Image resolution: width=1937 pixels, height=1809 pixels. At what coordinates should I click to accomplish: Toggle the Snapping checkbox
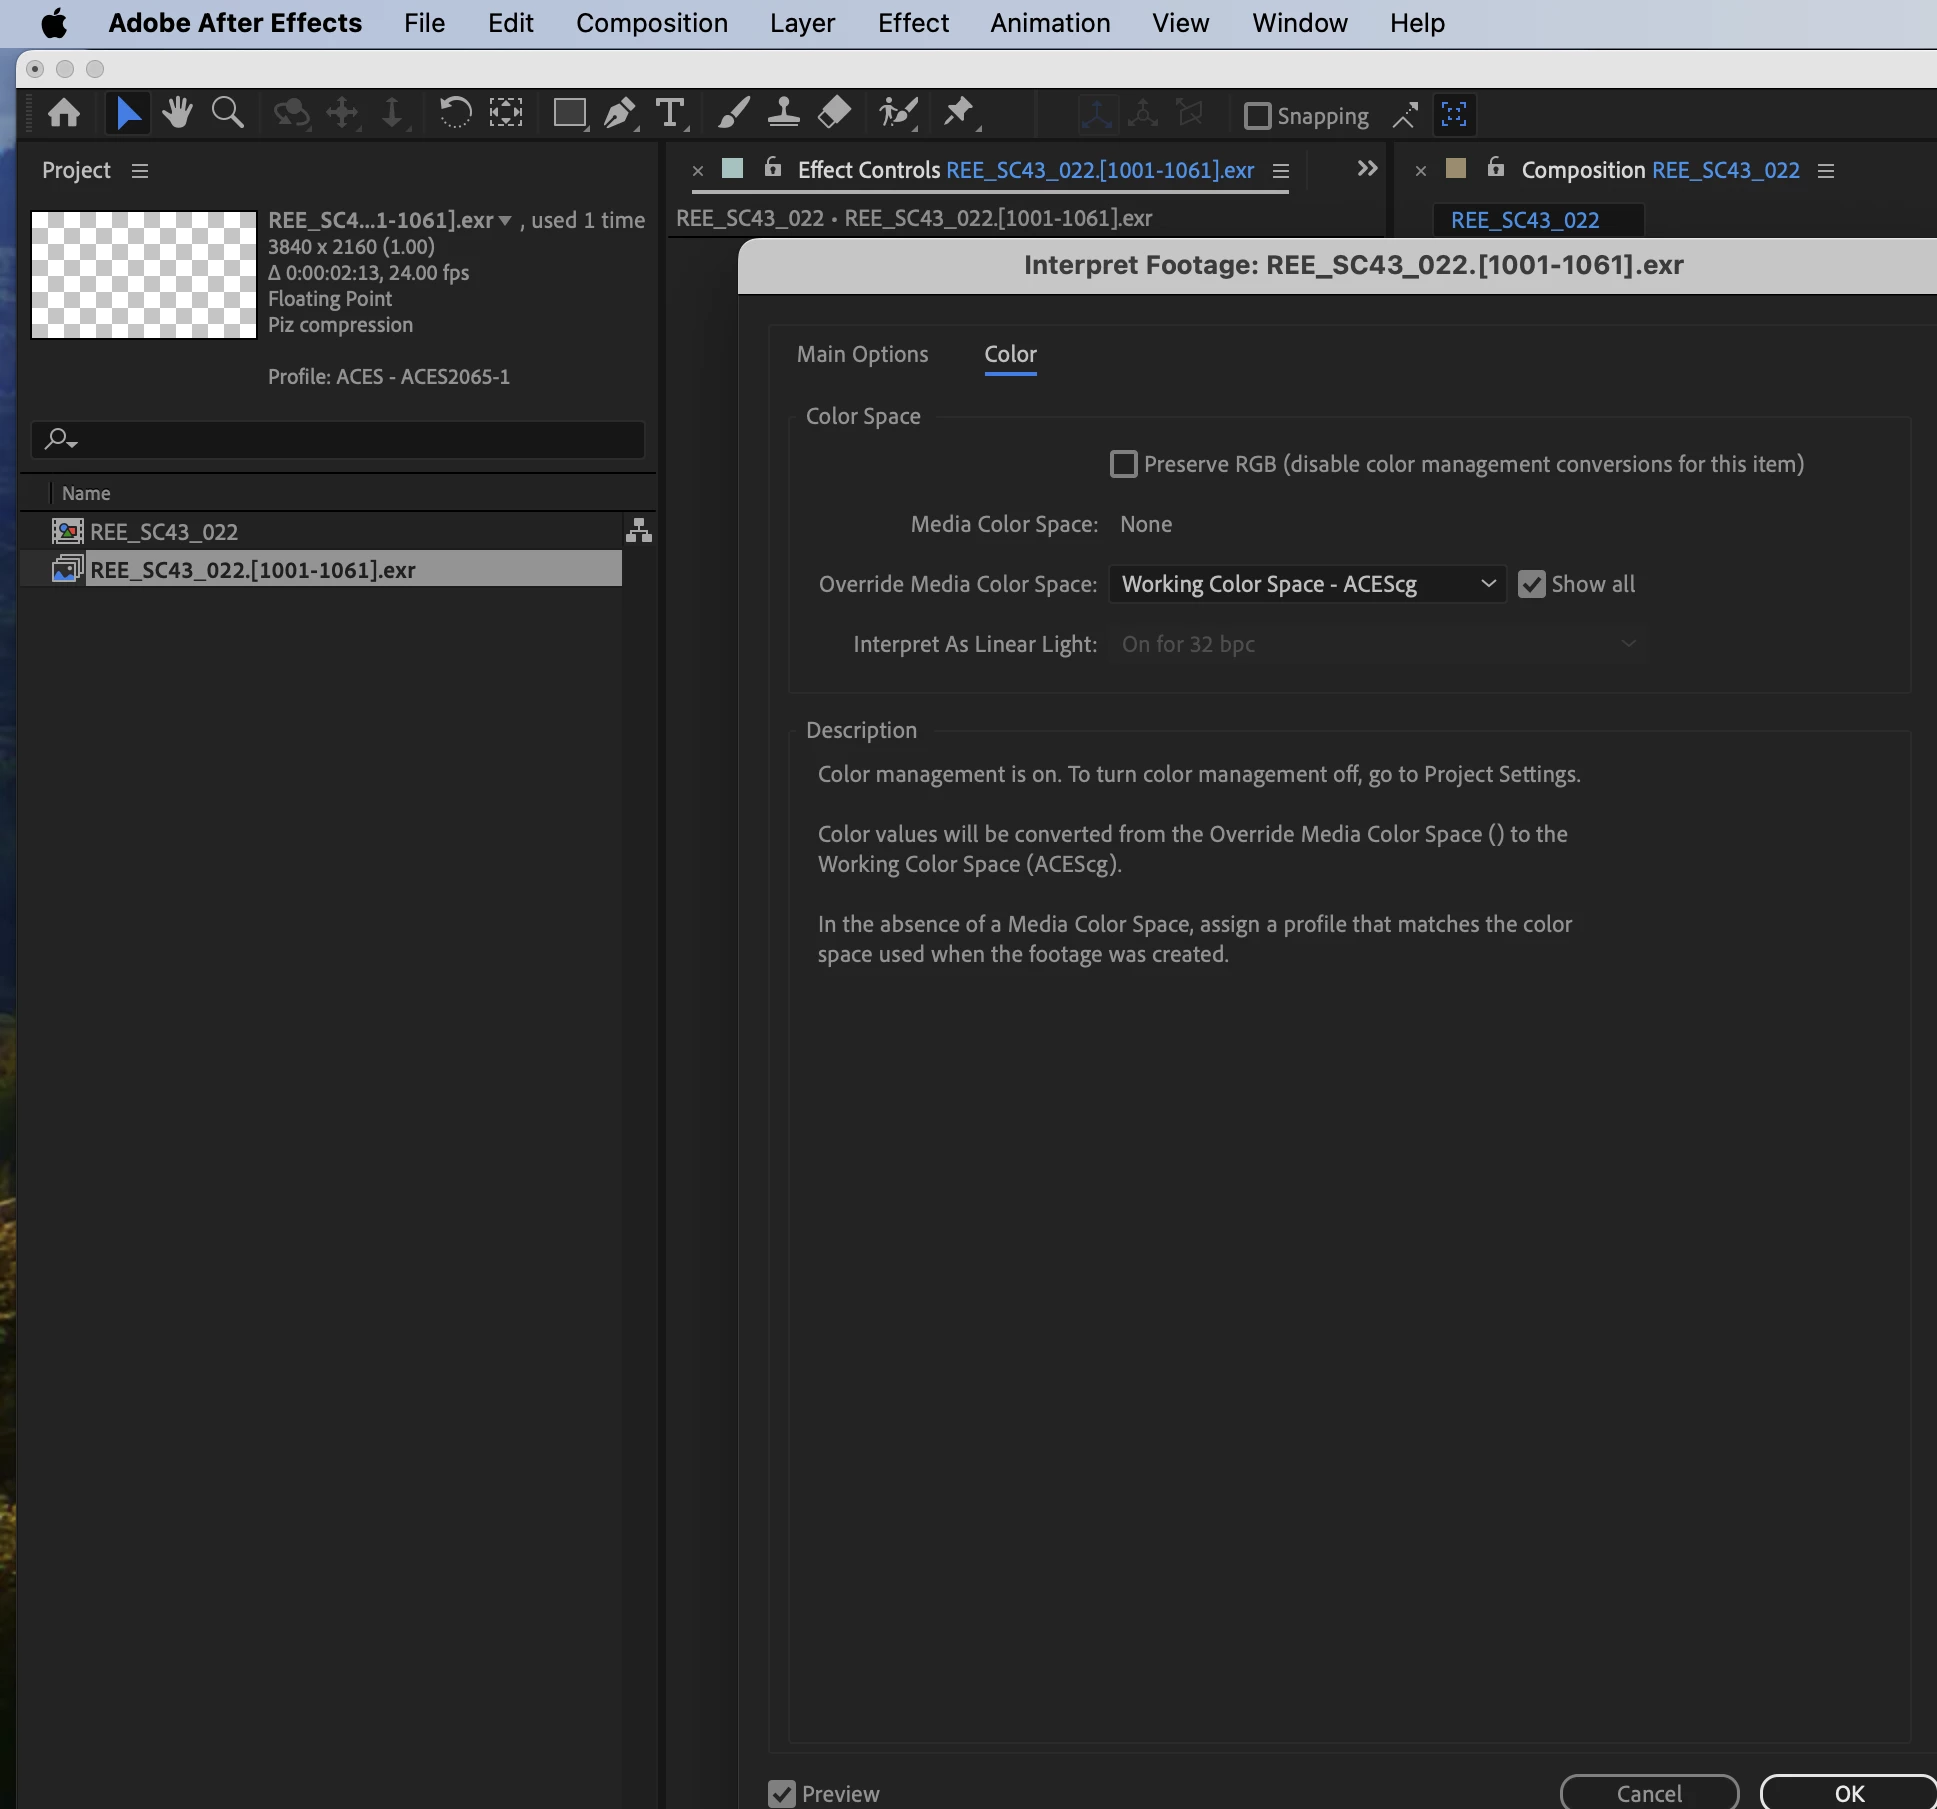click(x=1257, y=116)
